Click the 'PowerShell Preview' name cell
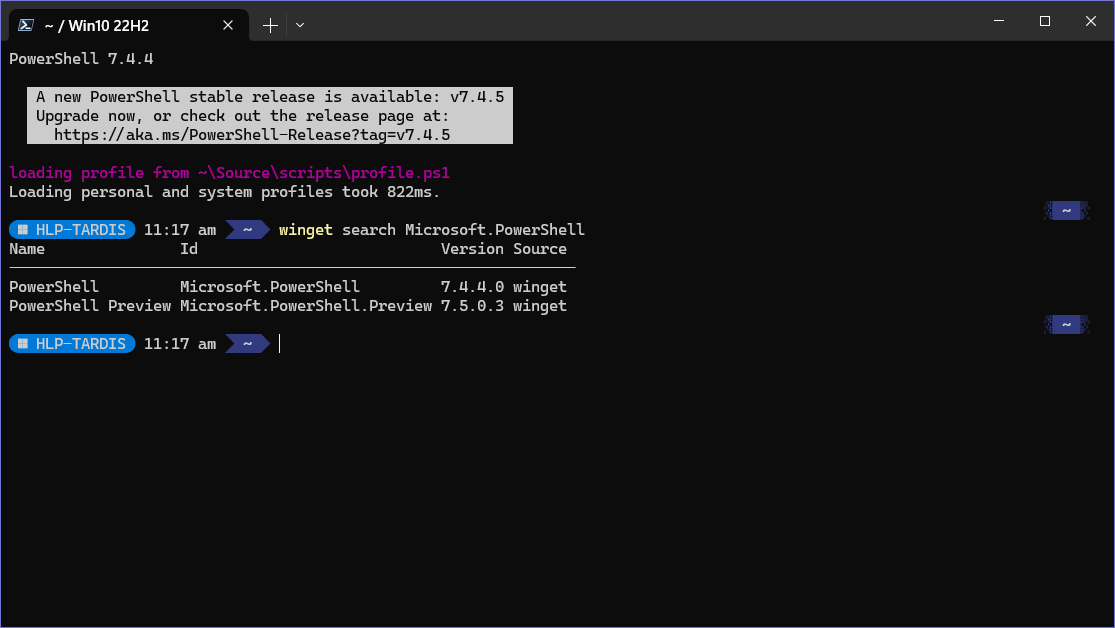Screen dimensions: 1115x628 click(x=90, y=306)
